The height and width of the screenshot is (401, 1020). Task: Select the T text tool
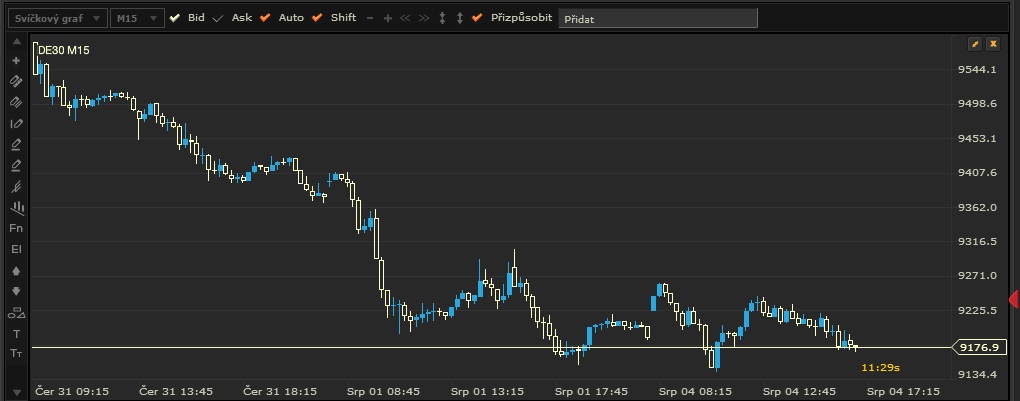pos(16,334)
